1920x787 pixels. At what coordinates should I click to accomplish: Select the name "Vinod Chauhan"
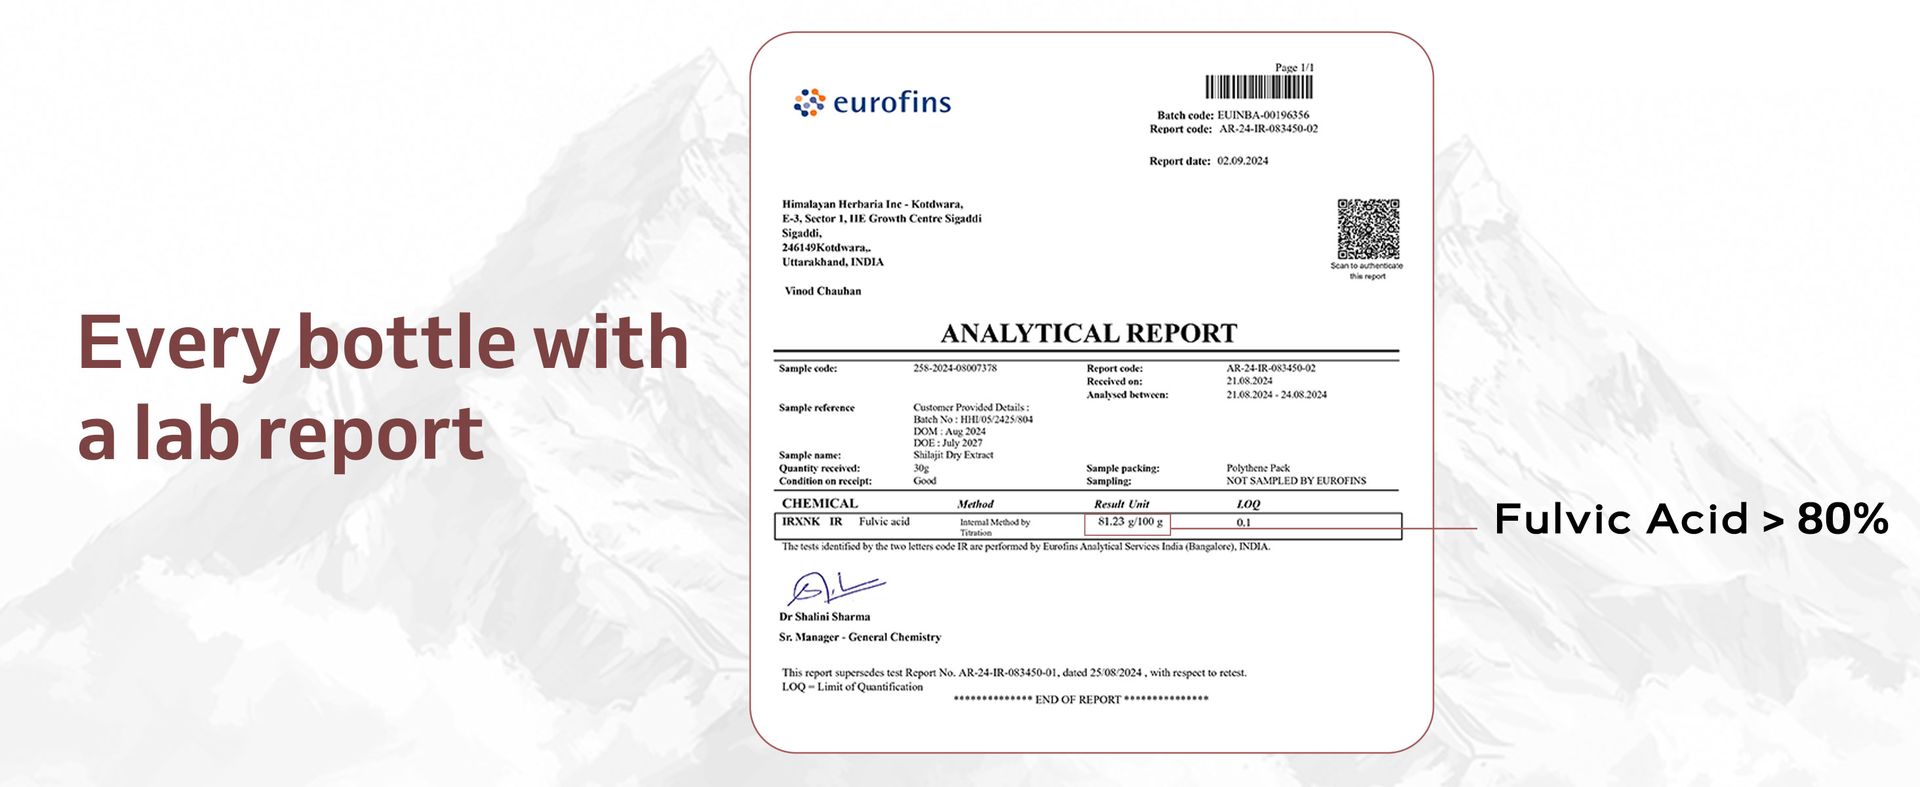click(x=823, y=291)
